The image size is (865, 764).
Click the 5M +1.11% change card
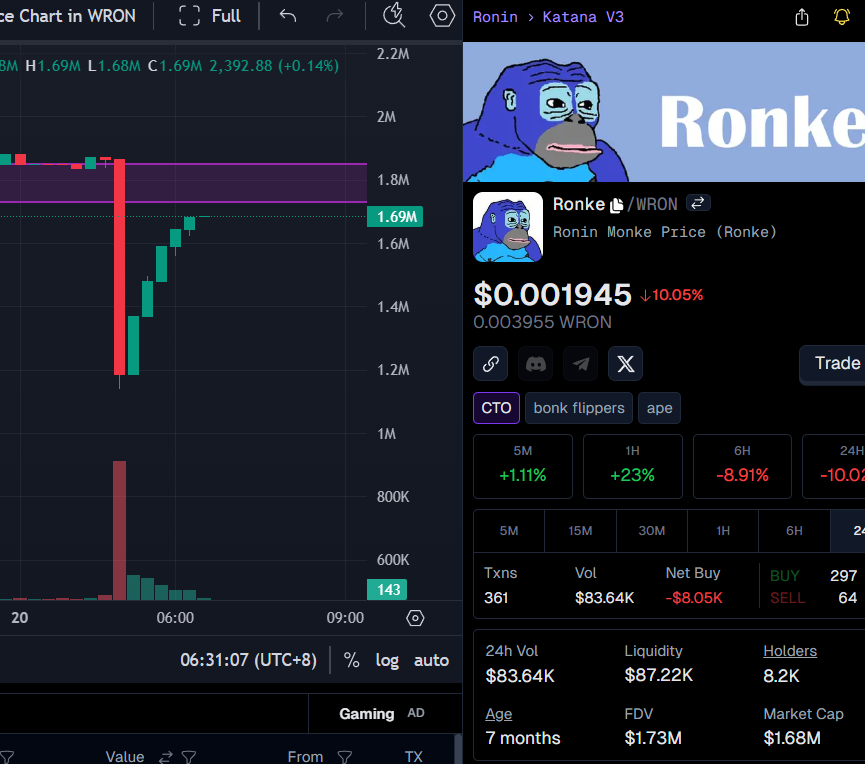(522, 466)
